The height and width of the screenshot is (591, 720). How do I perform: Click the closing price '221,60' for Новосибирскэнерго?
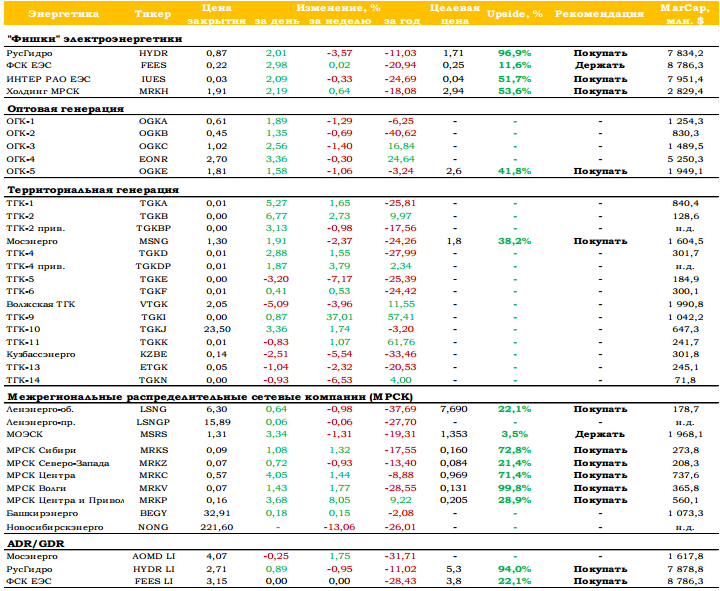217,527
